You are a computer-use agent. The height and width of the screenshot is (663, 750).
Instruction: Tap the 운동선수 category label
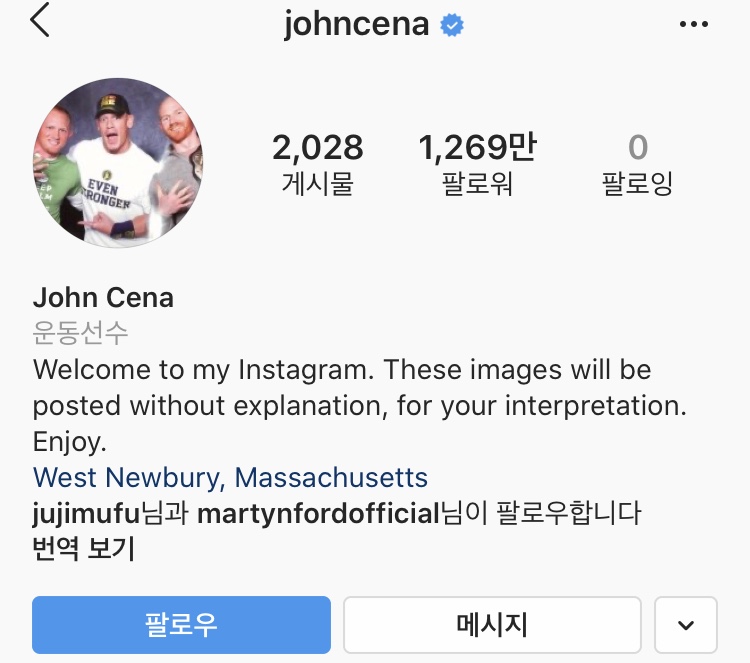(80, 333)
